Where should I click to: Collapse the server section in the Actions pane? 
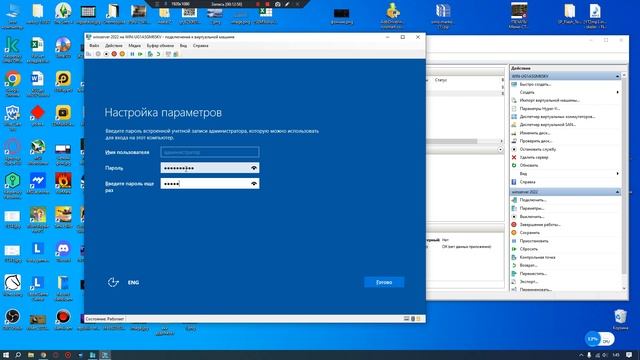[x=617, y=76]
